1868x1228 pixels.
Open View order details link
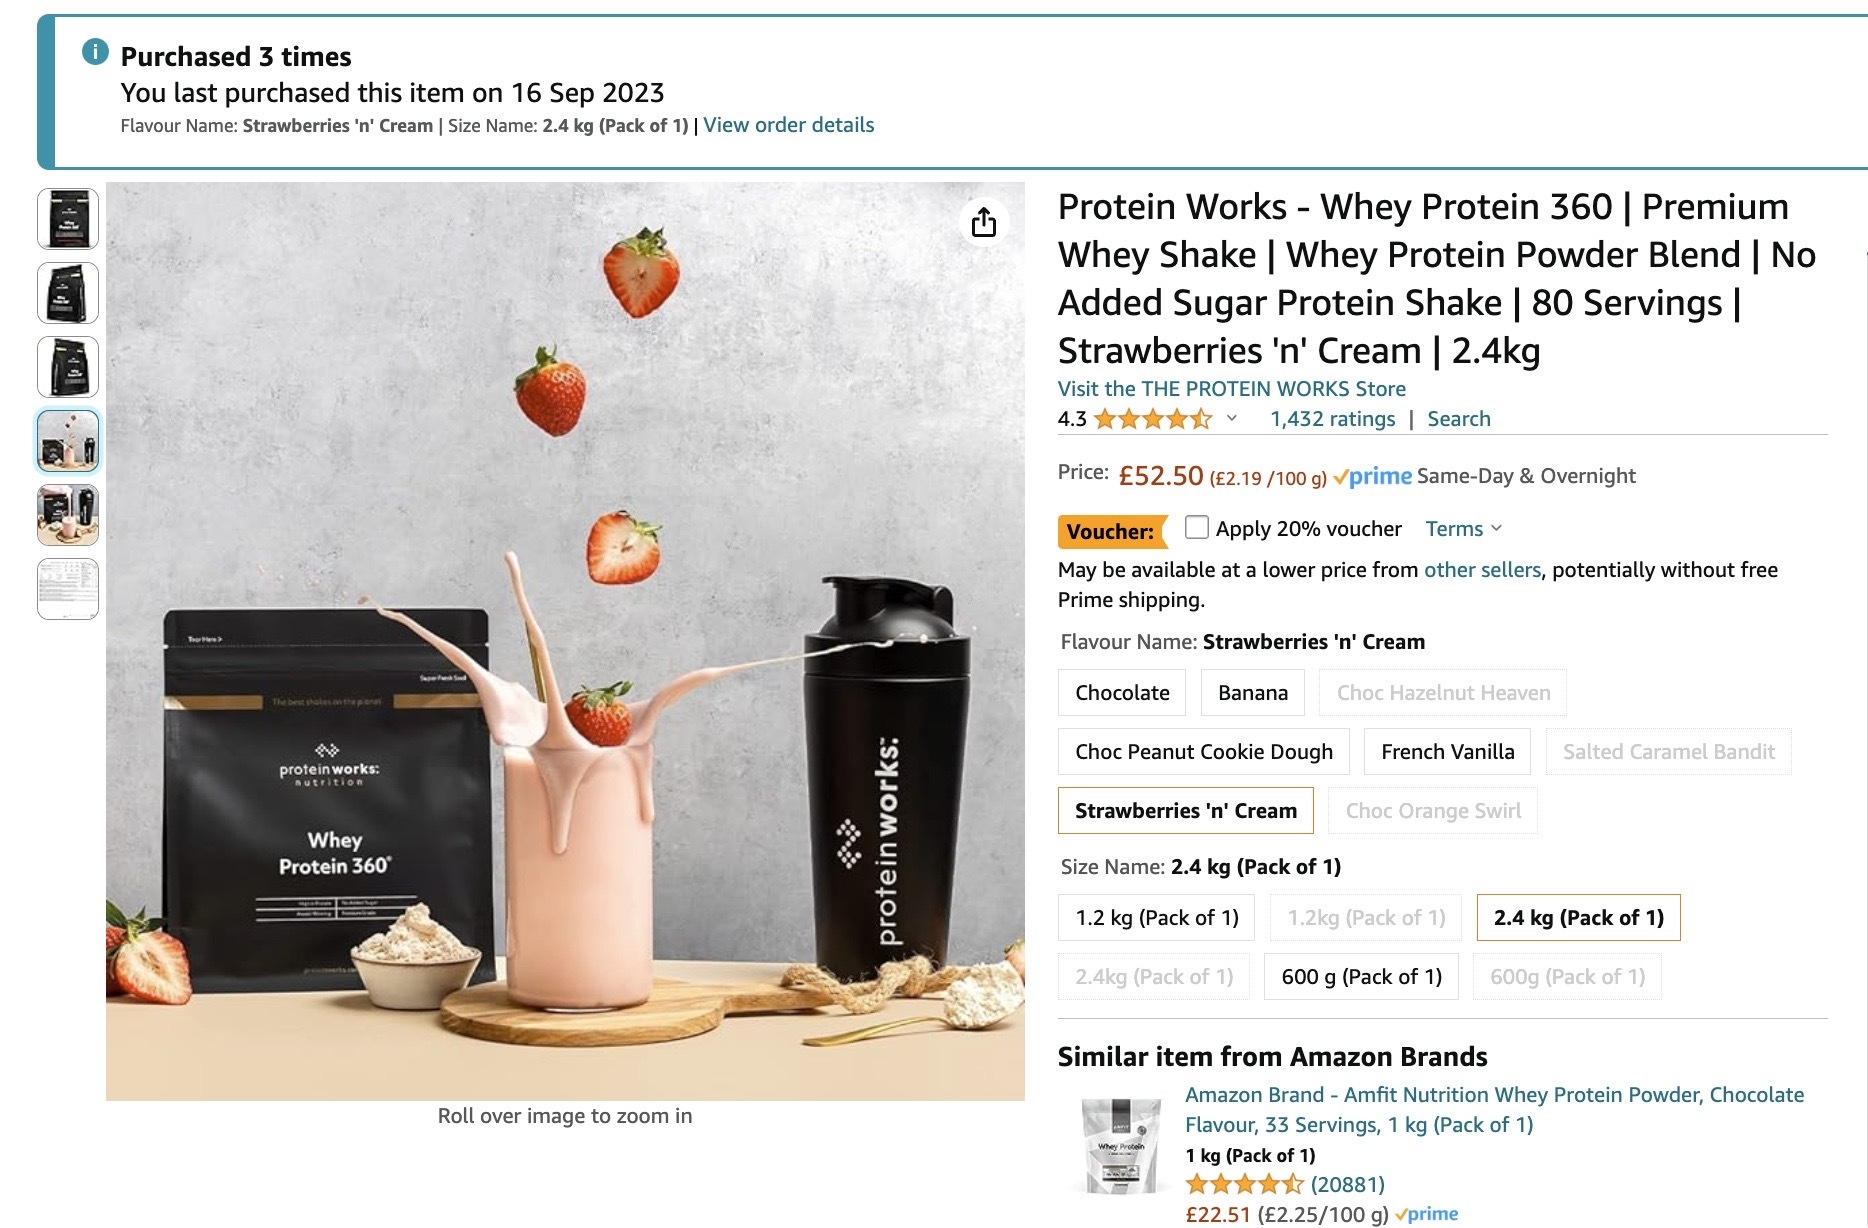pos(788,125)
